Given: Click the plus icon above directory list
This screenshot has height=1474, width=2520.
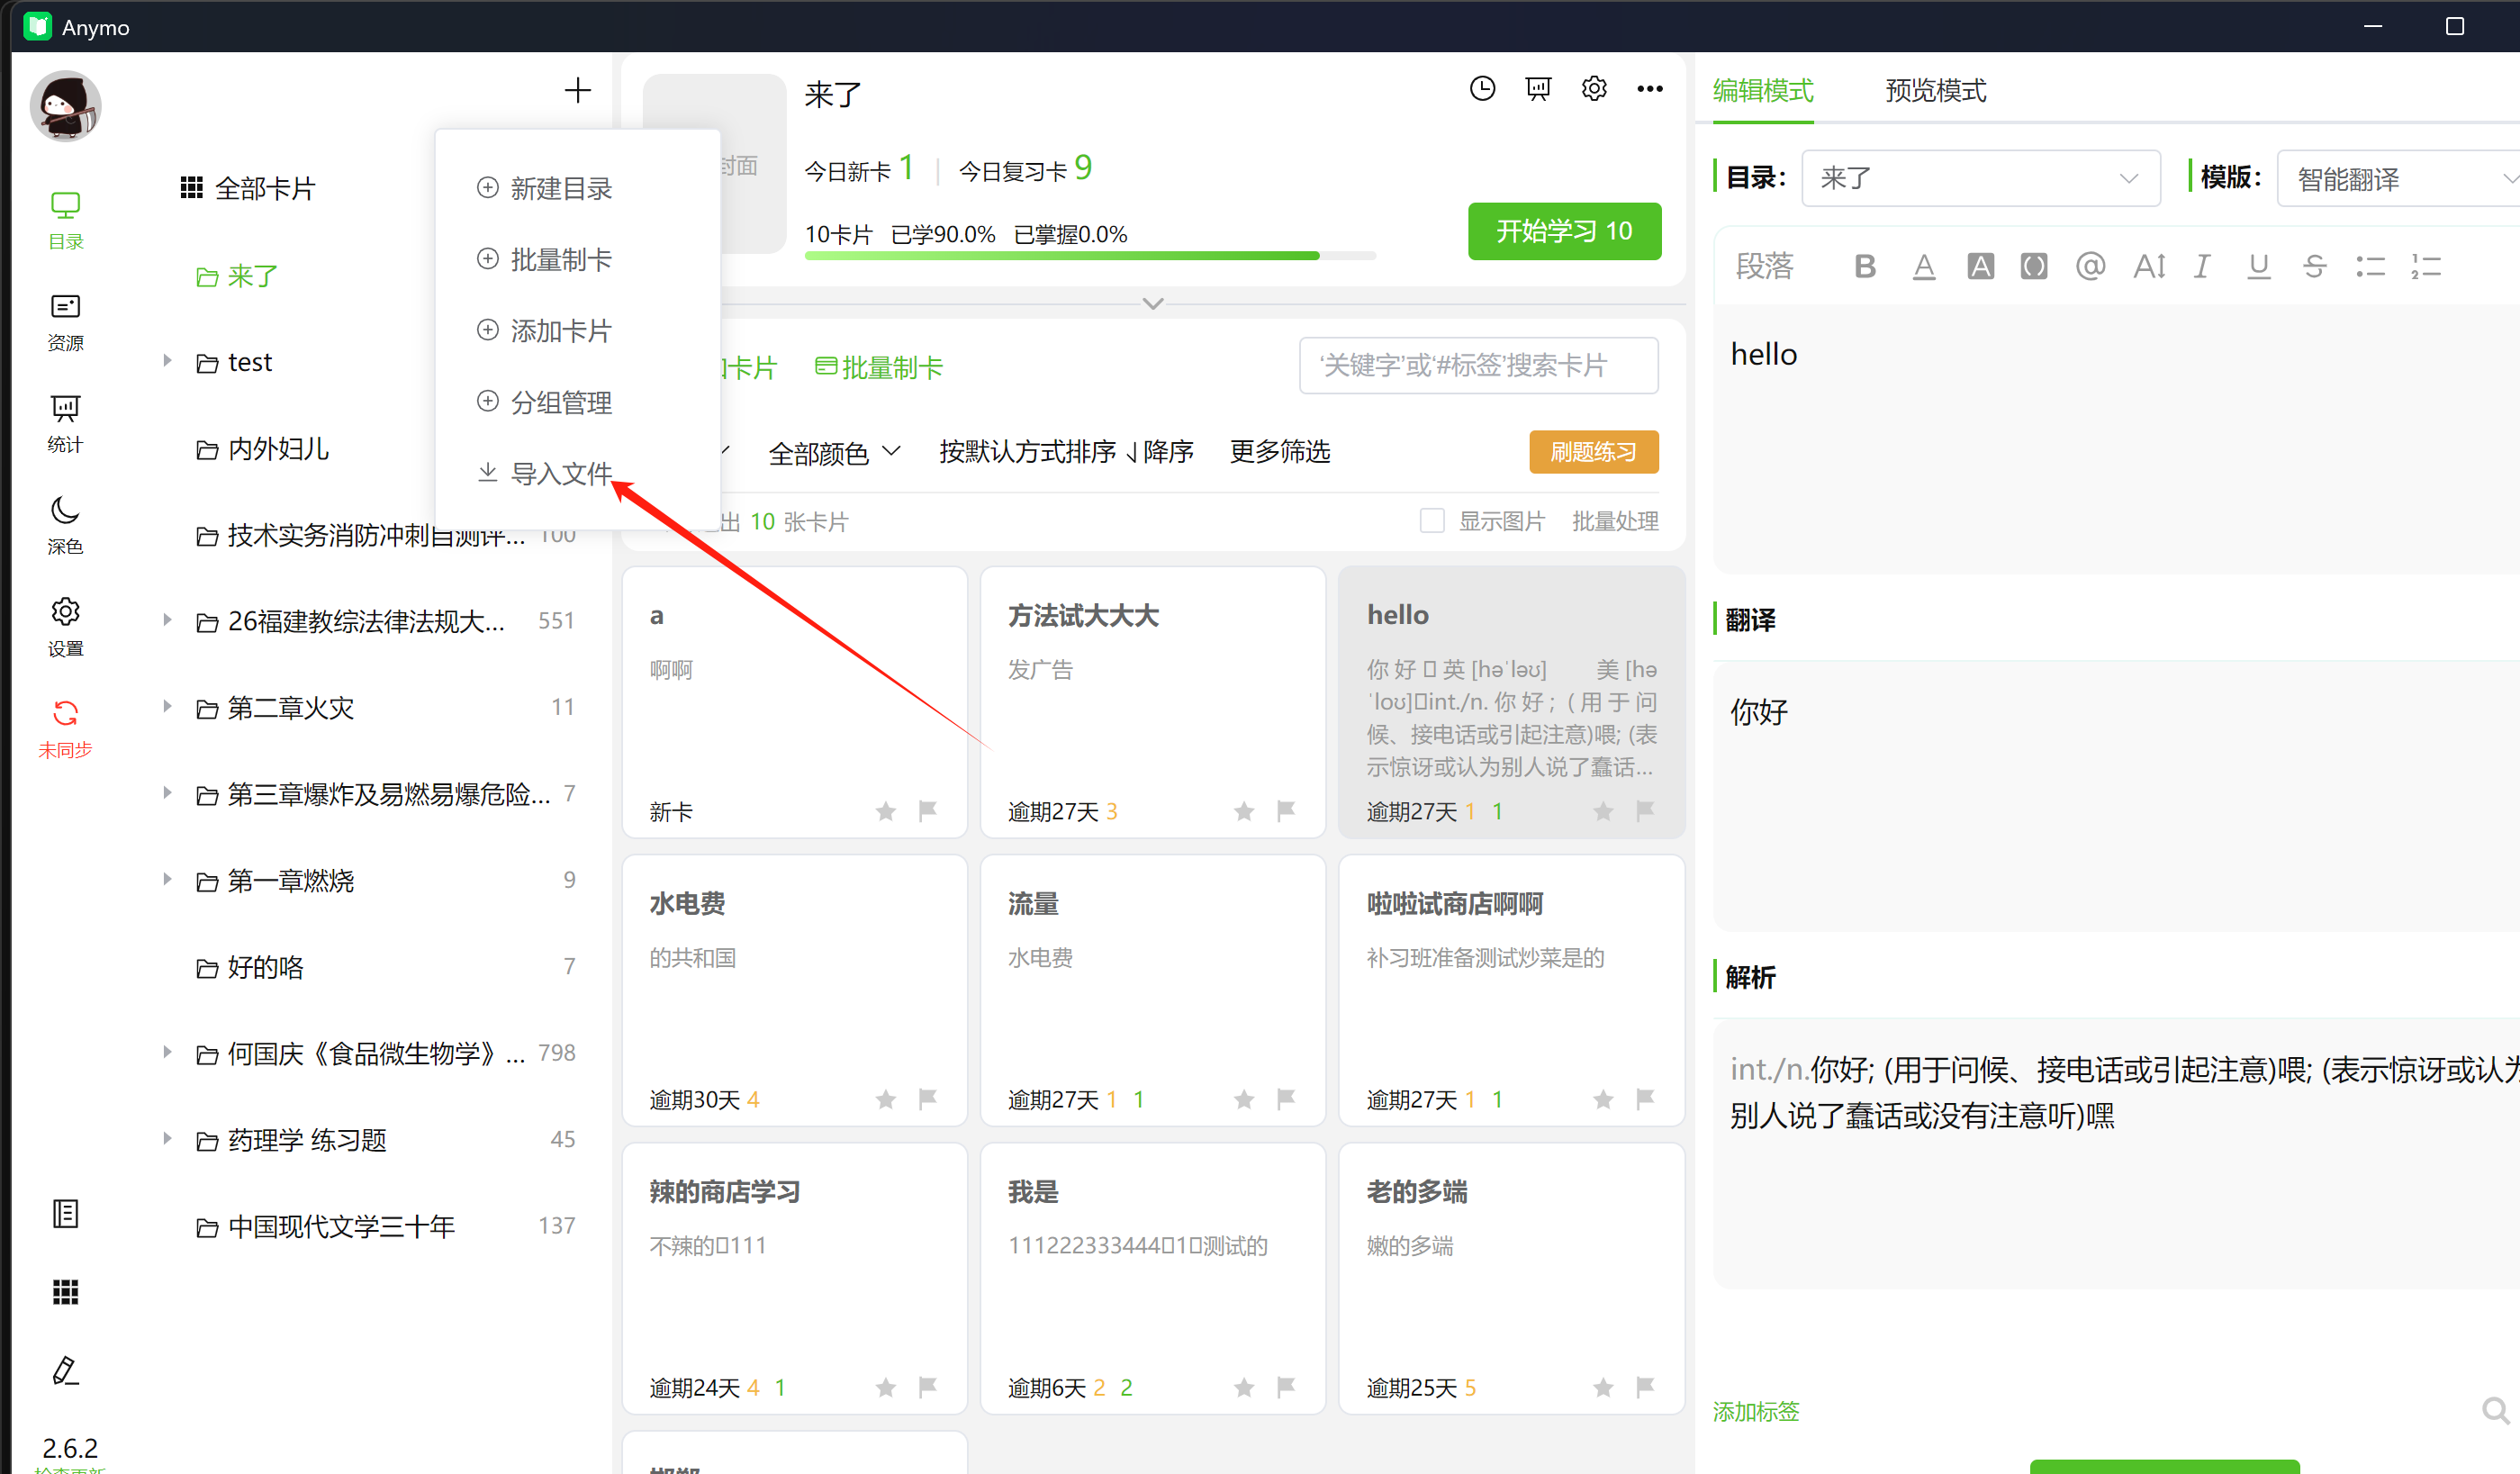Looking at the screenshot, I should tap(577, 91).
